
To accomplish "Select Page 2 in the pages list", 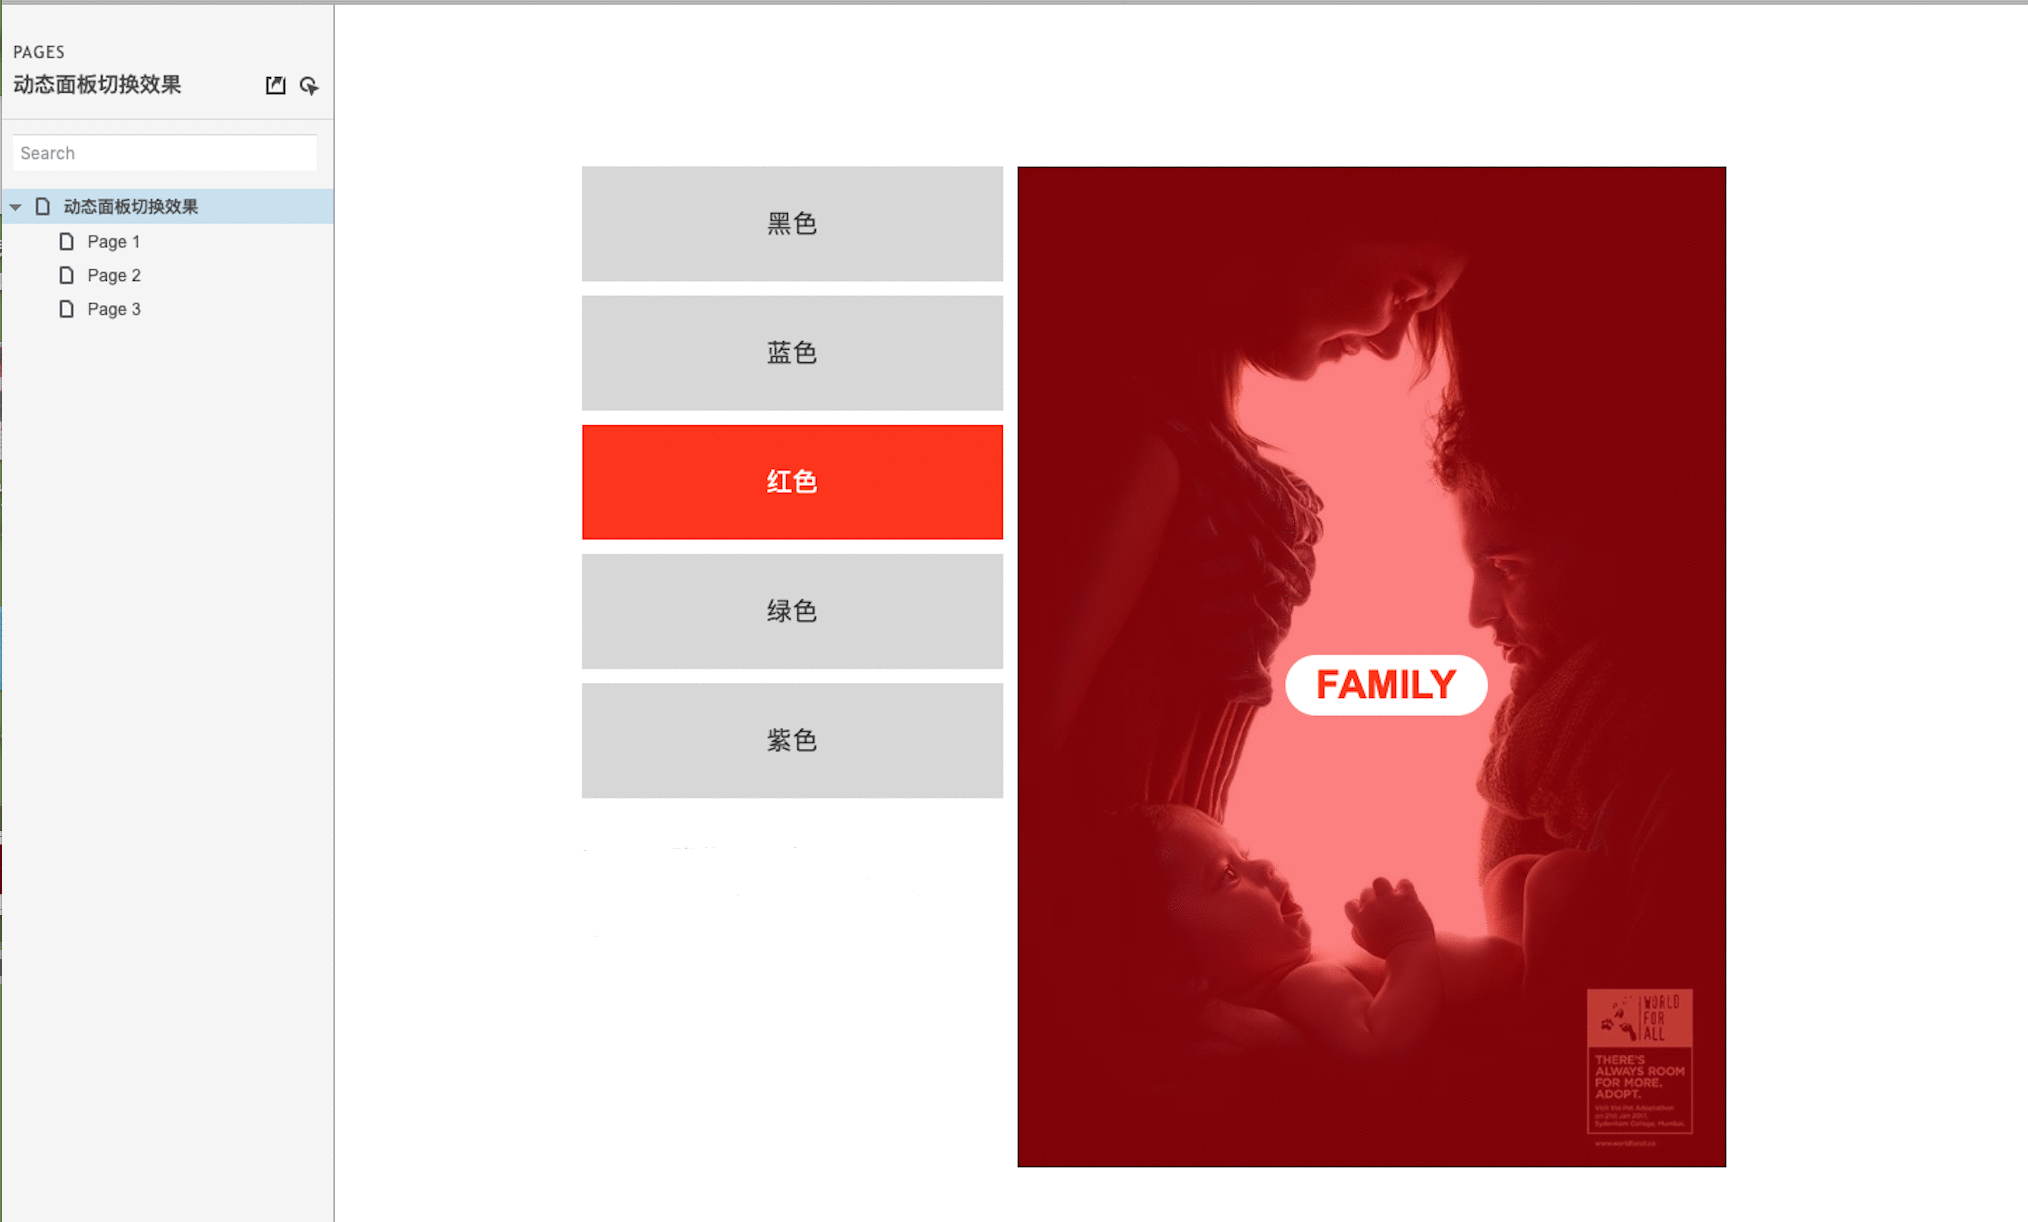I will click(112, 275).
